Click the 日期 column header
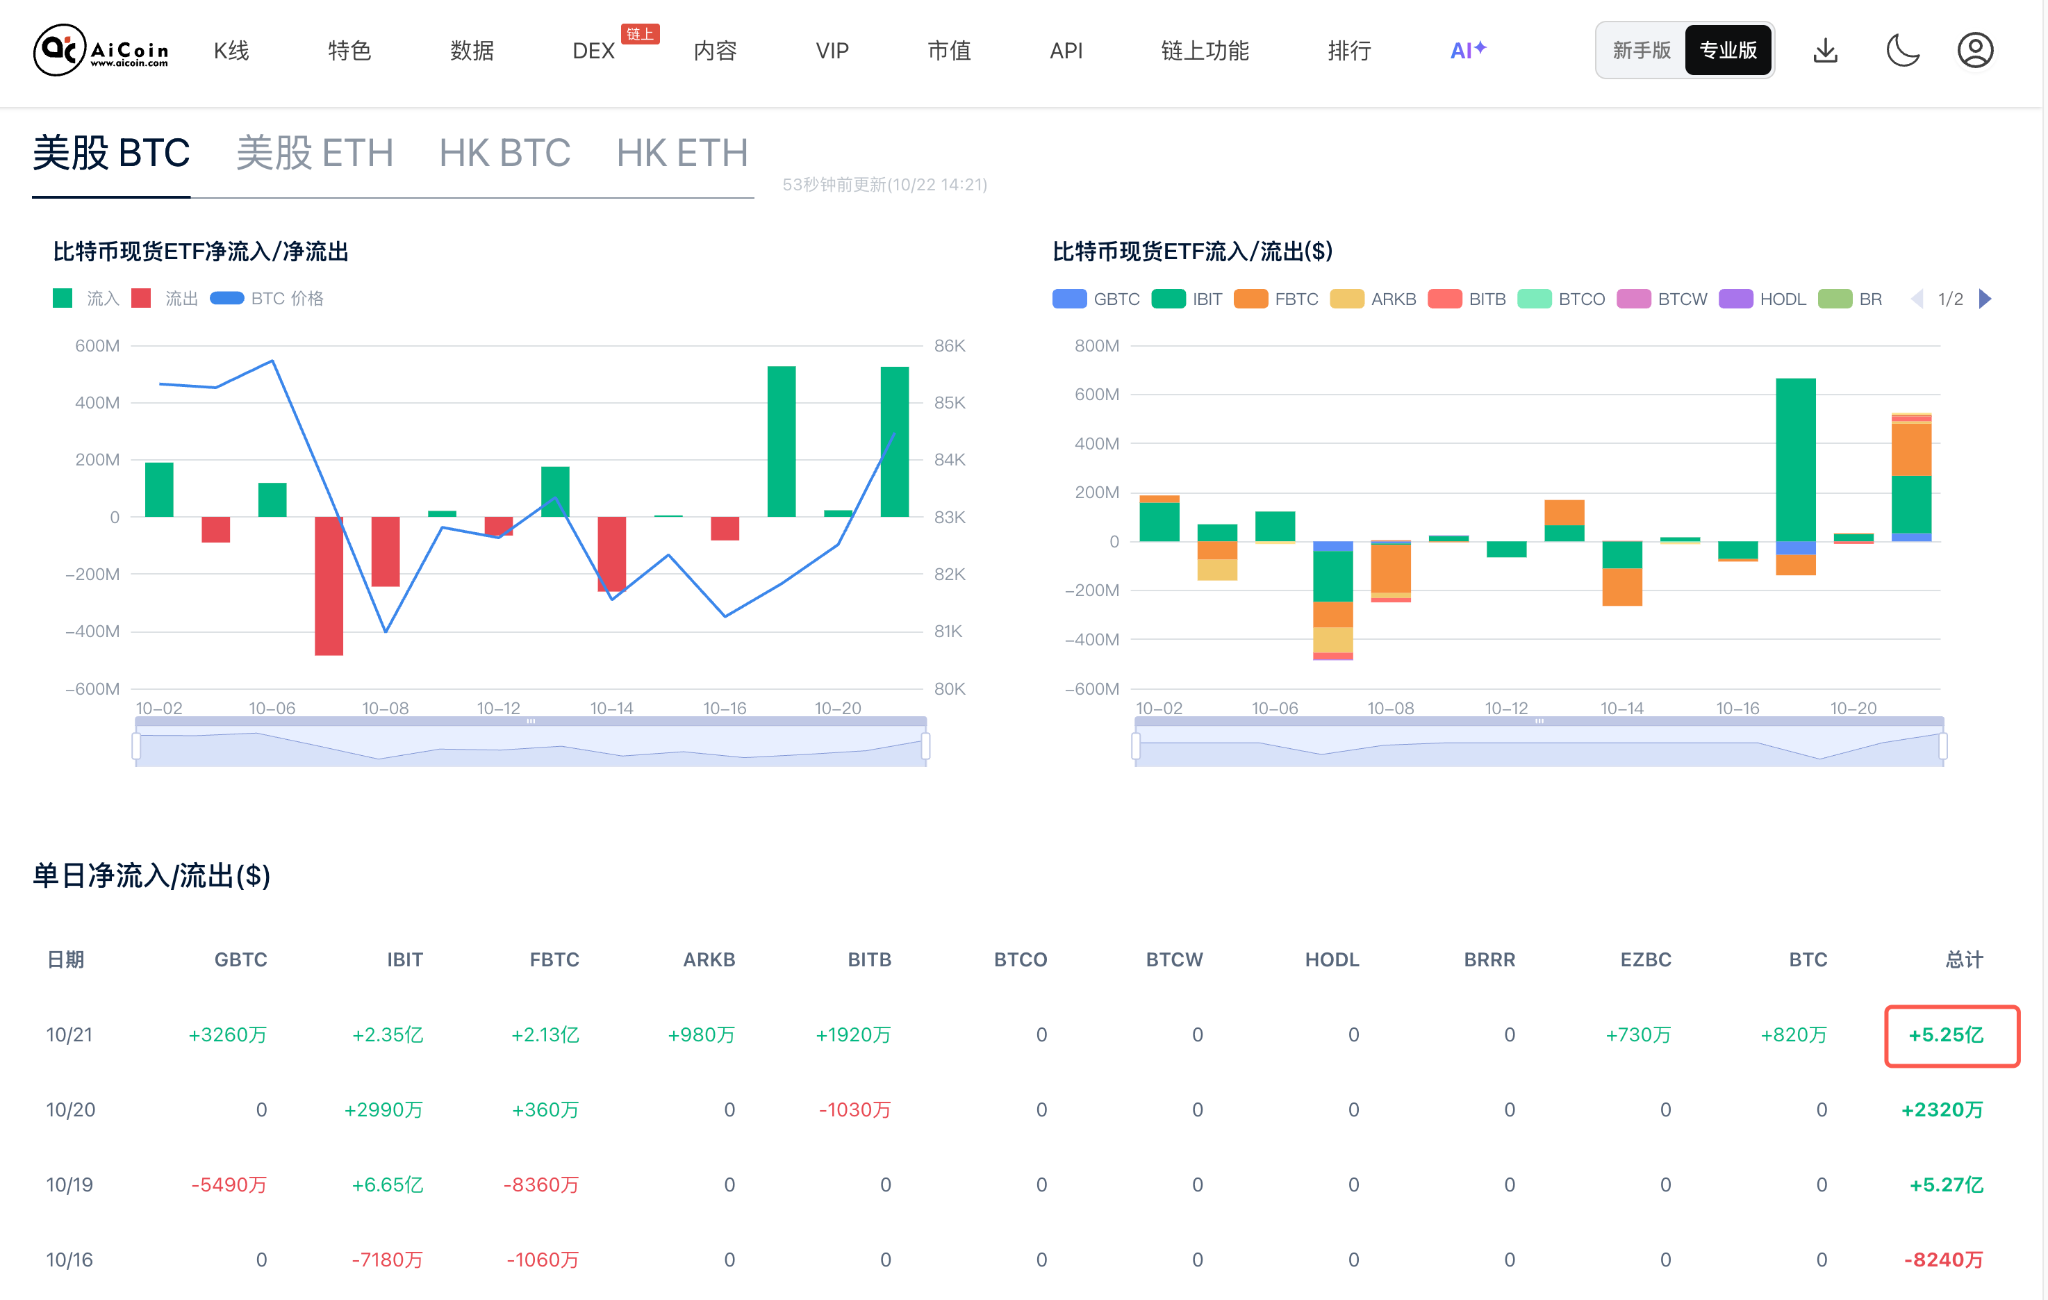The width and height of the screenshot is (2048, 1300). (66, 960)
